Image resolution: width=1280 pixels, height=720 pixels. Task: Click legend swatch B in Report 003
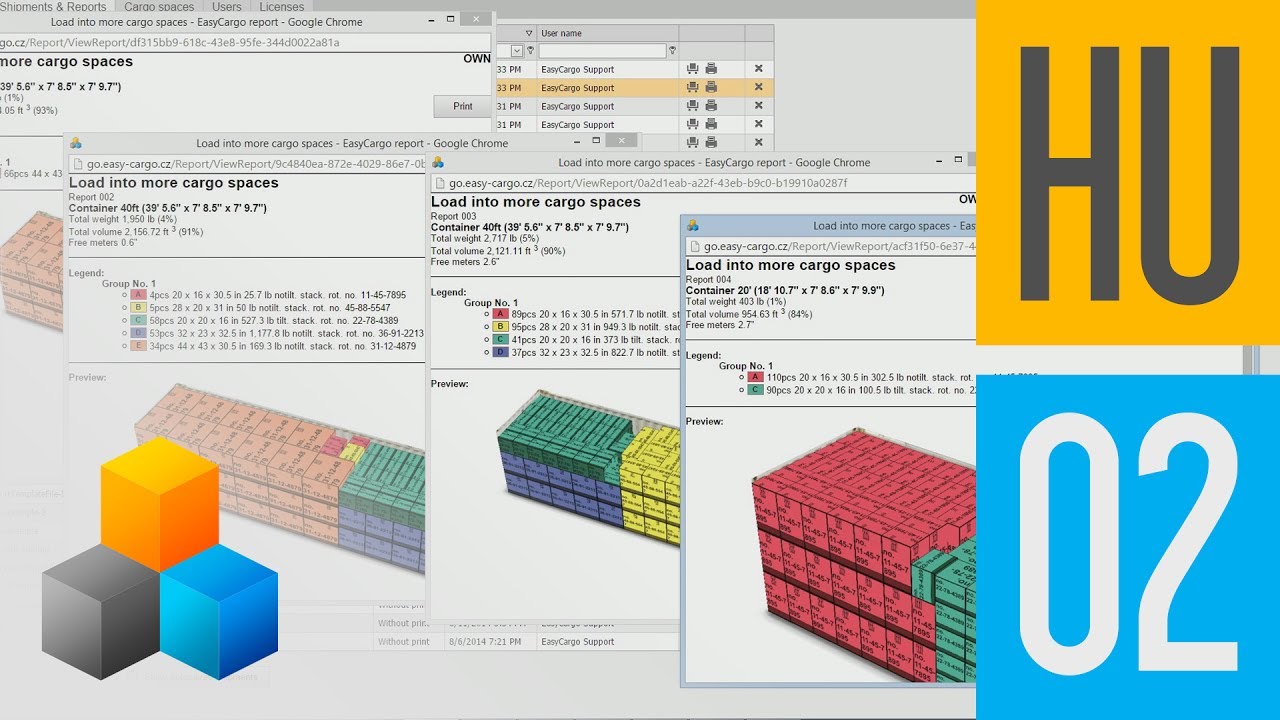[x=501, y=327]
